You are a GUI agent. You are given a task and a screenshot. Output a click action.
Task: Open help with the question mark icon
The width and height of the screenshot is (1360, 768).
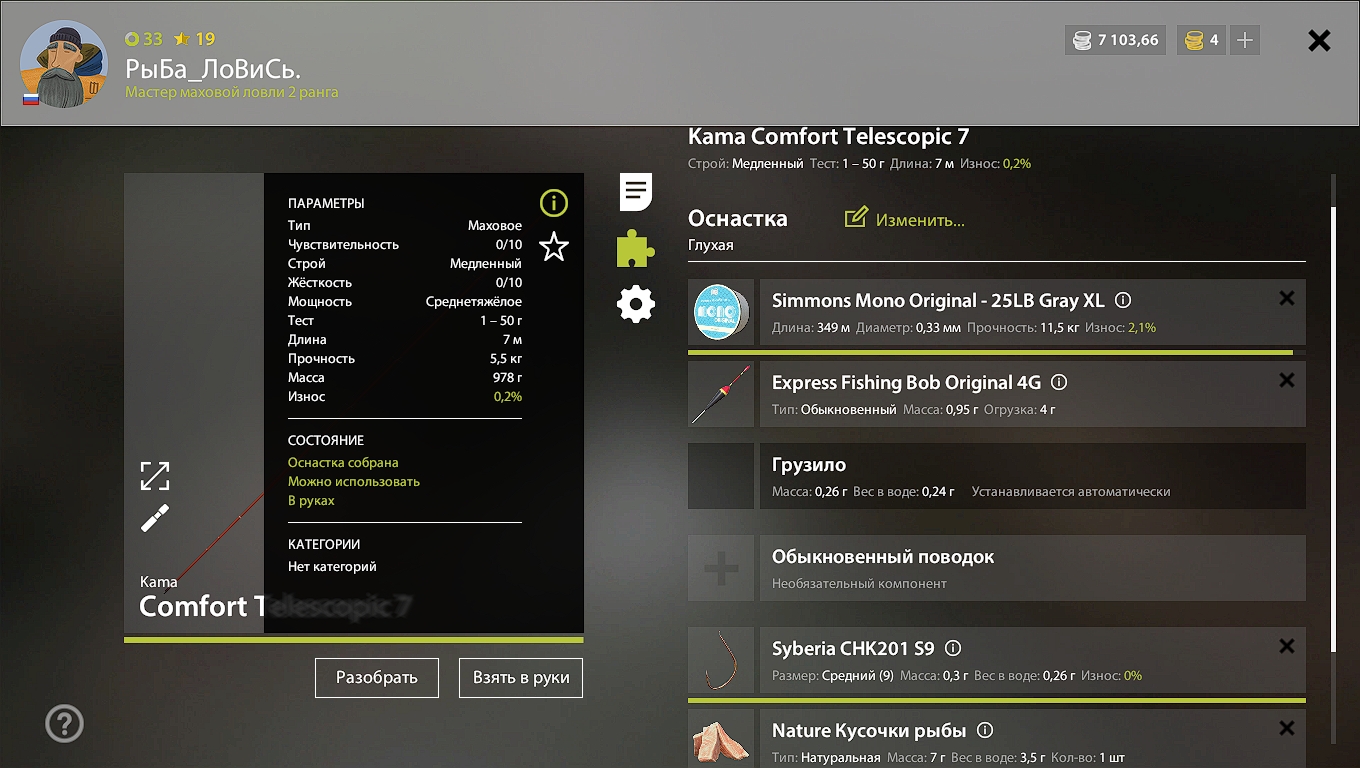(65, 723)
